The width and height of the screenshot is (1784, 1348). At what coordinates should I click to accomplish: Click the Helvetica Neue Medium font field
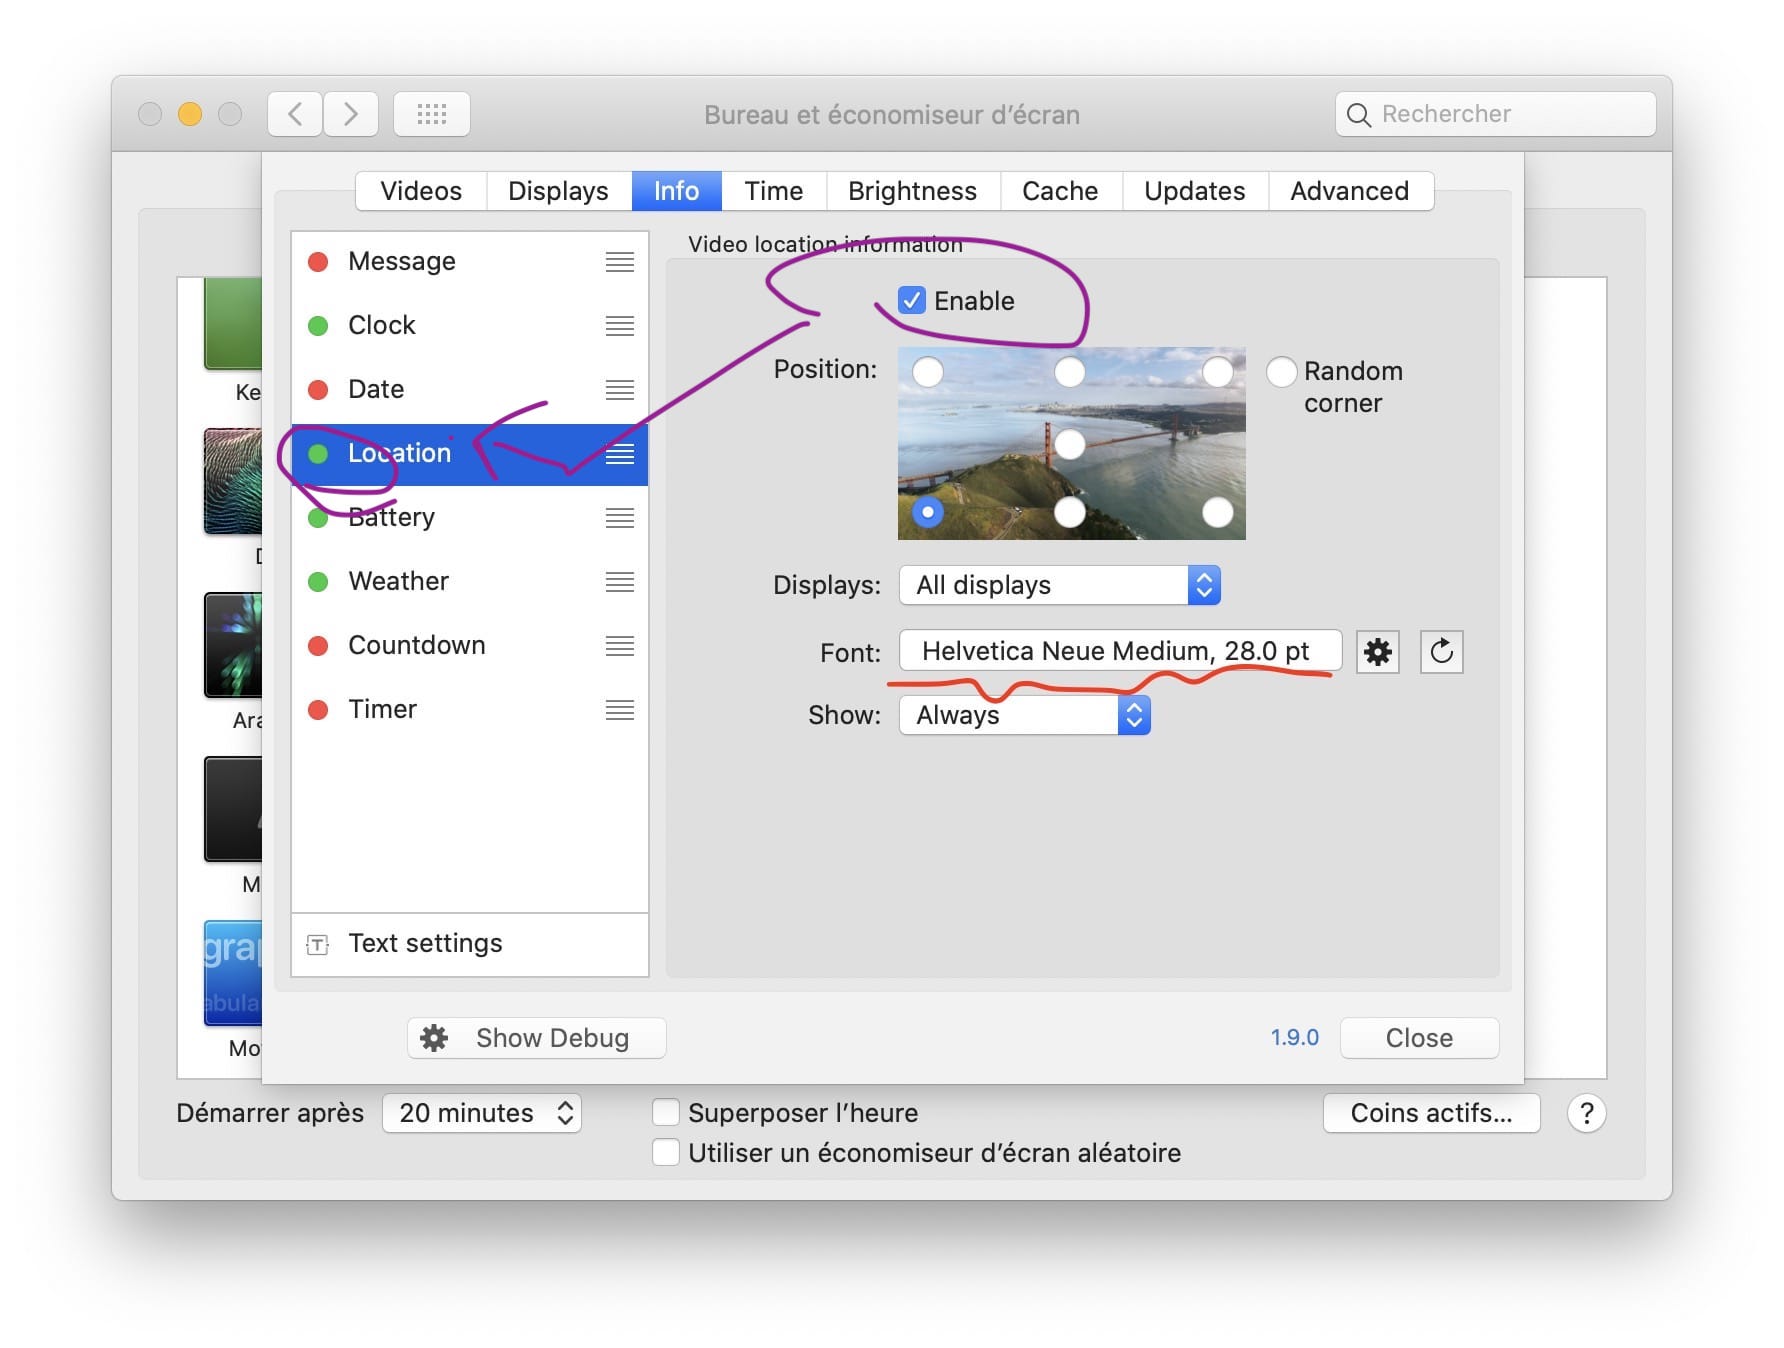point(1120,651)
